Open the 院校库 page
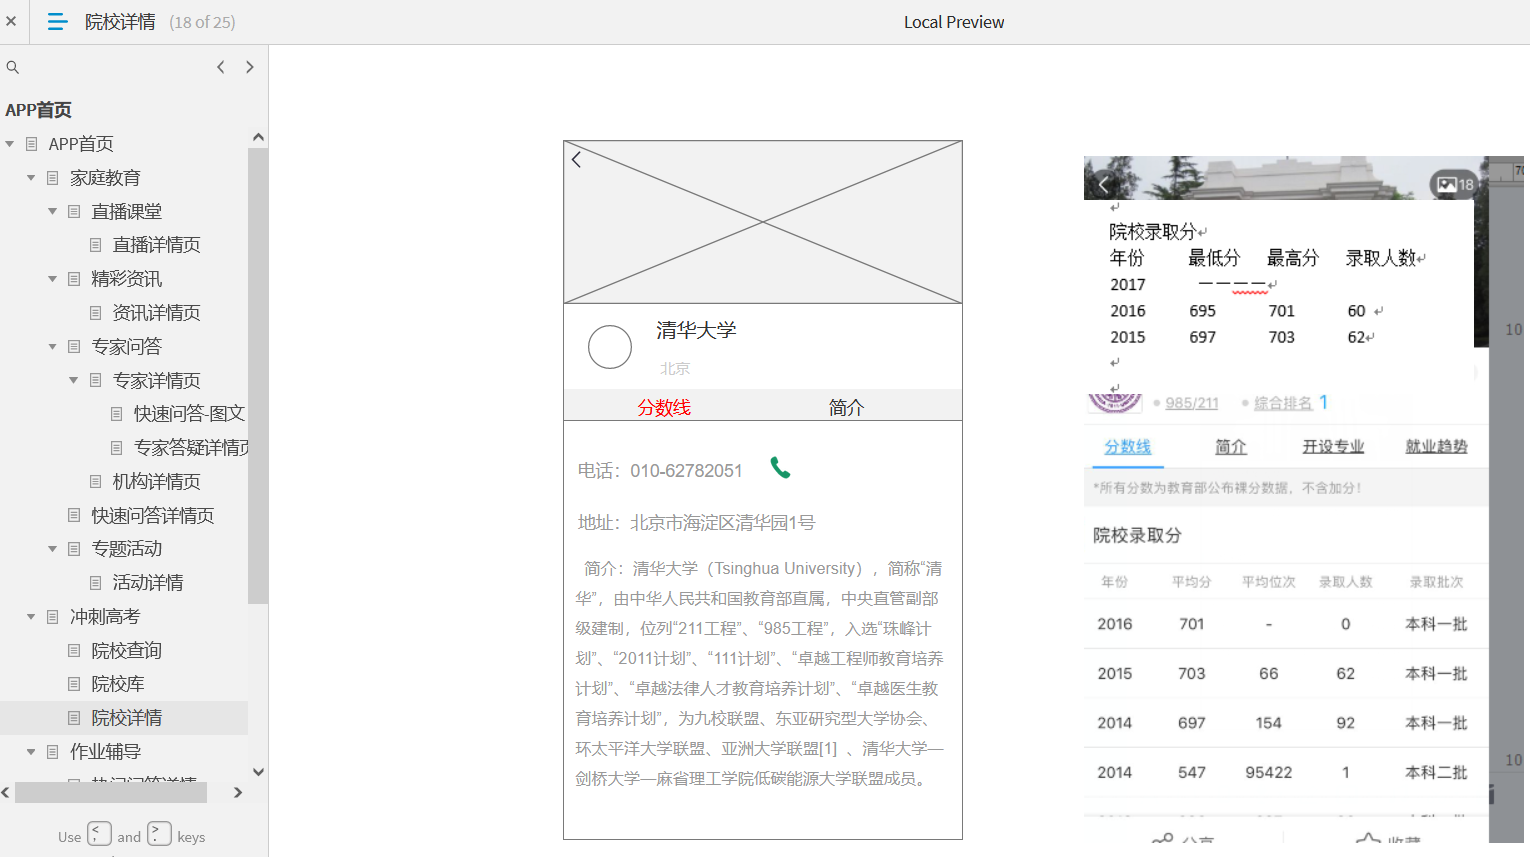This screenshot has width=1530, height=857. (118, 684)
